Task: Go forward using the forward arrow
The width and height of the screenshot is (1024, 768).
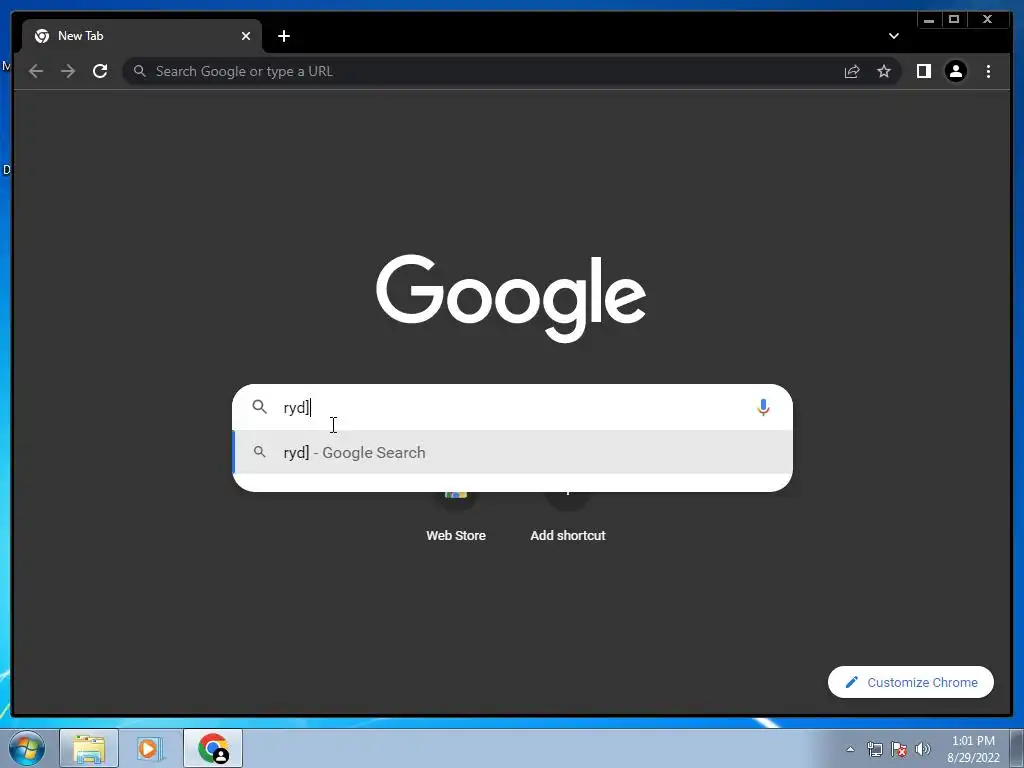Action: click(x=68, y=71)
